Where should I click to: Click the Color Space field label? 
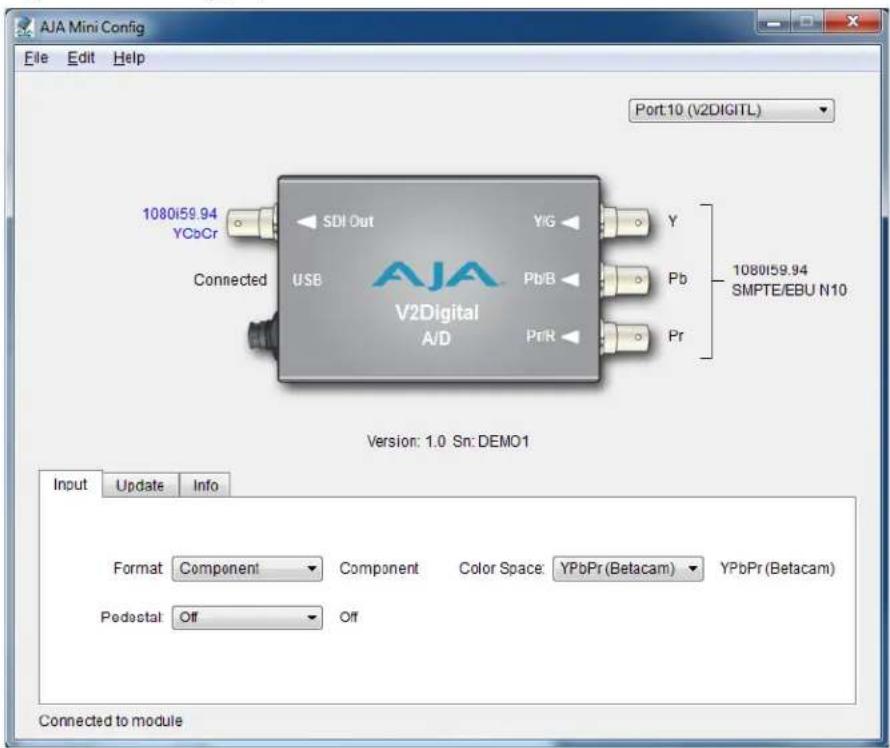pyautogui.click(x=501, y=568)
